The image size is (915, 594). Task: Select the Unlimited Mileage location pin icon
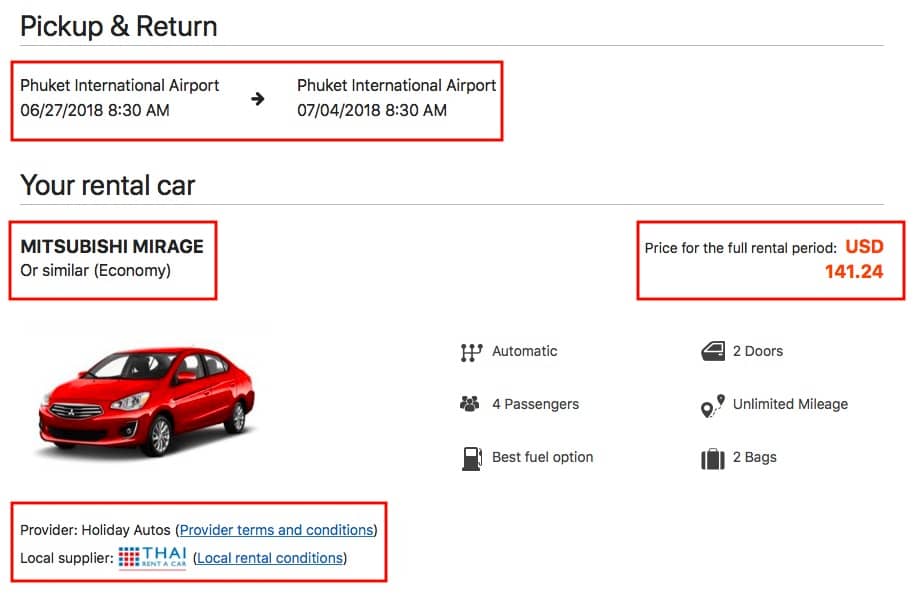pyautogui.click(x=713, y=404)
